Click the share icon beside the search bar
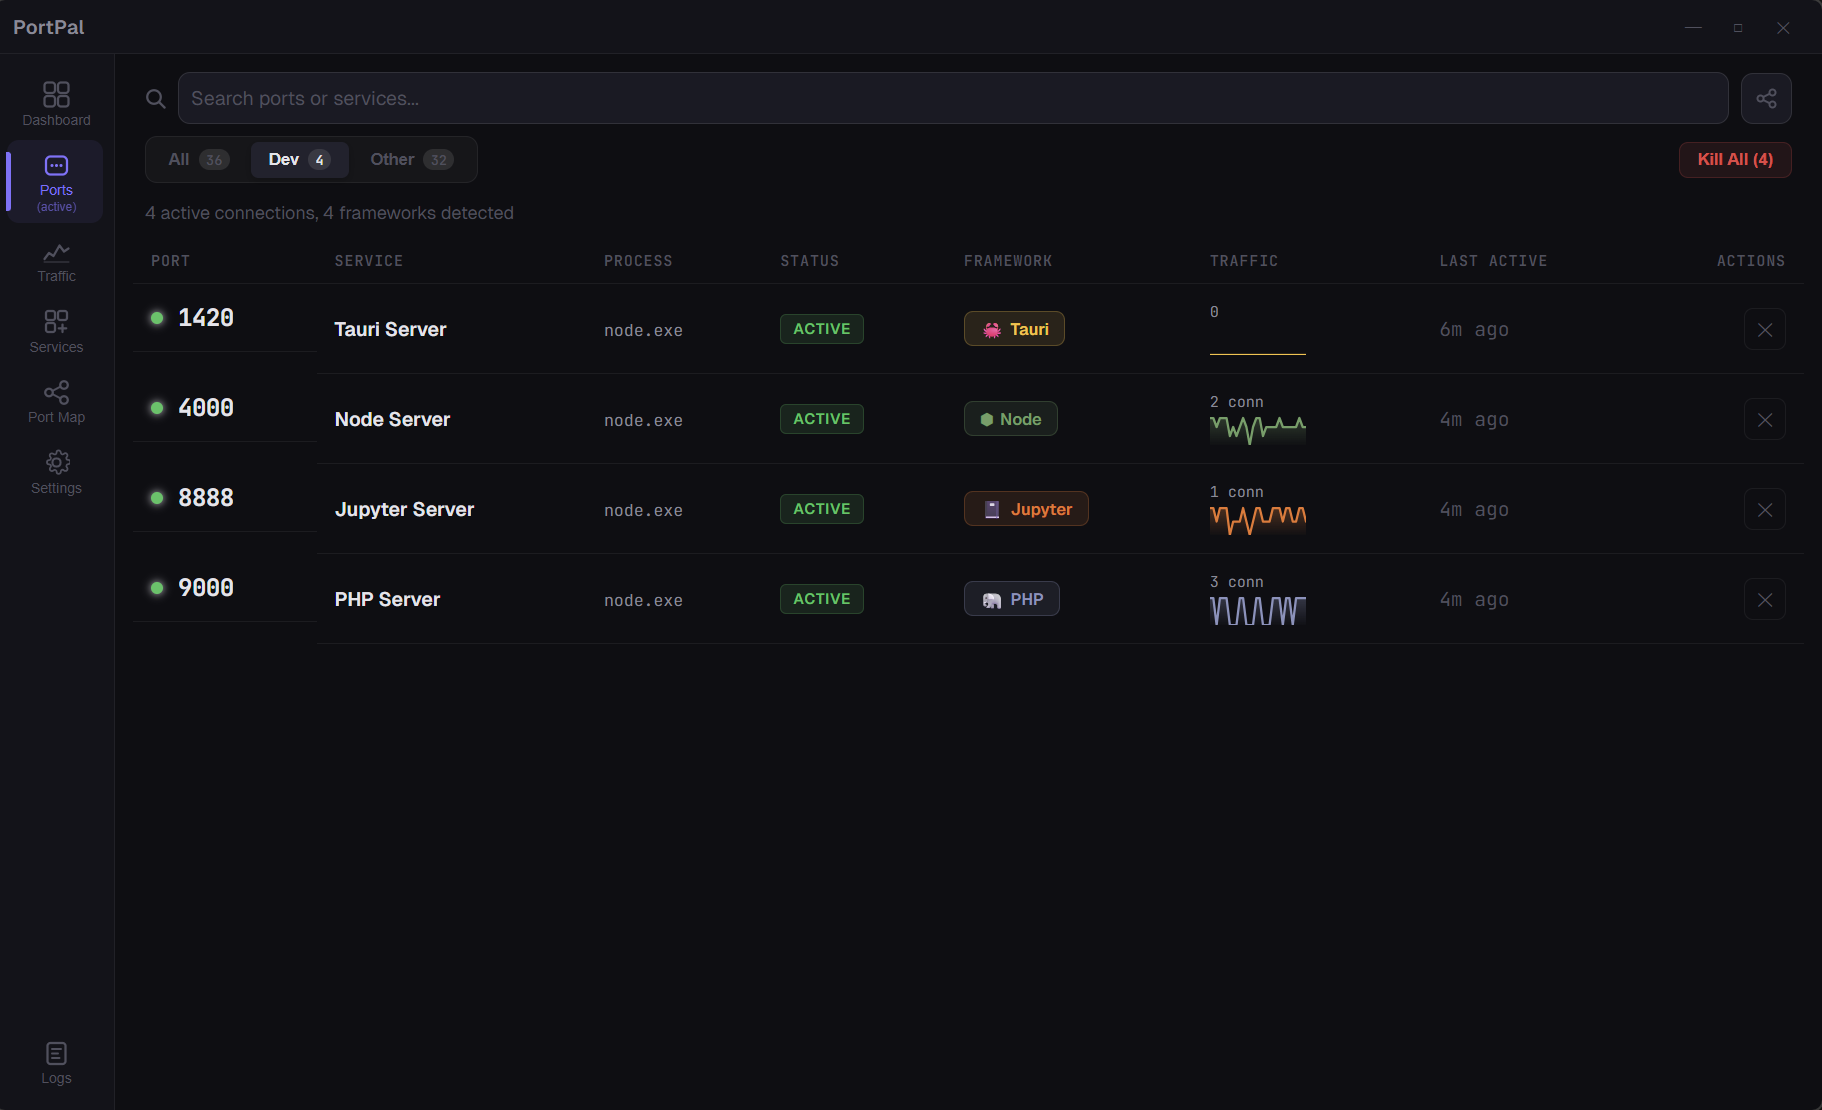Screen dimensions: 1822x1110 1766,98
